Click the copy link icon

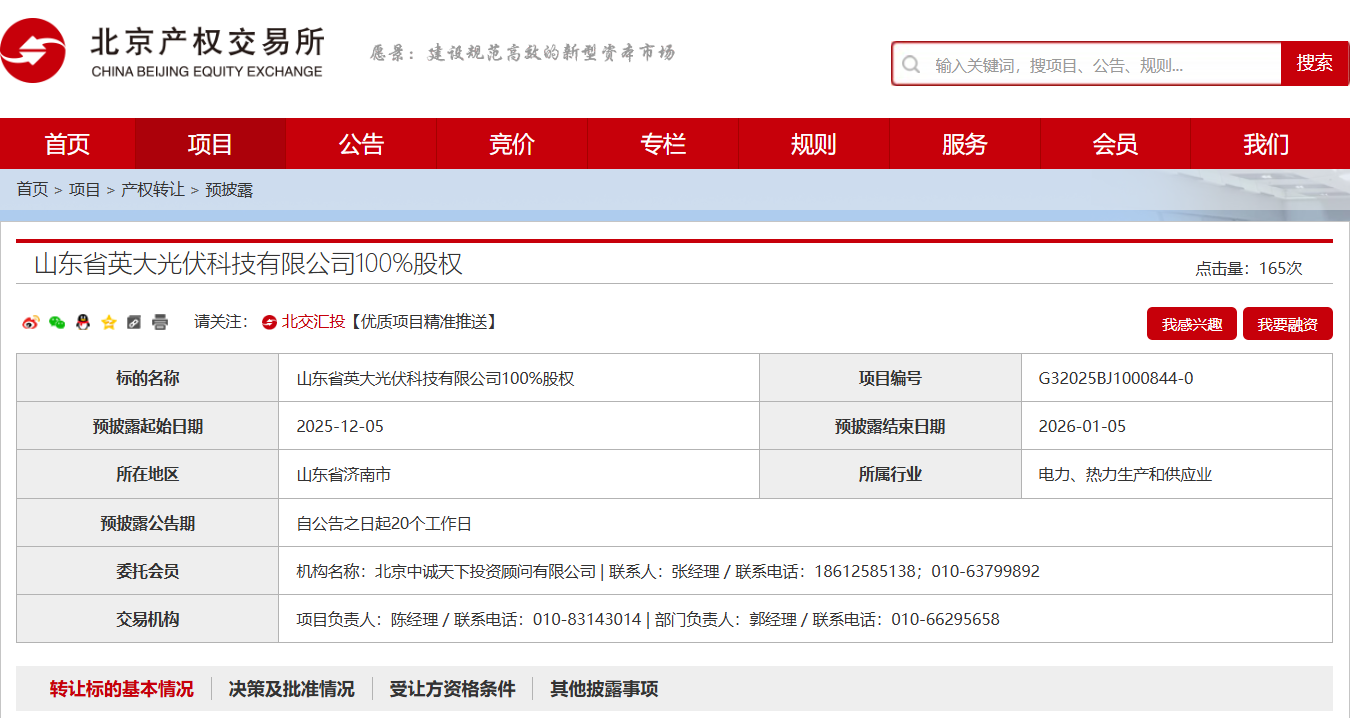134,322
